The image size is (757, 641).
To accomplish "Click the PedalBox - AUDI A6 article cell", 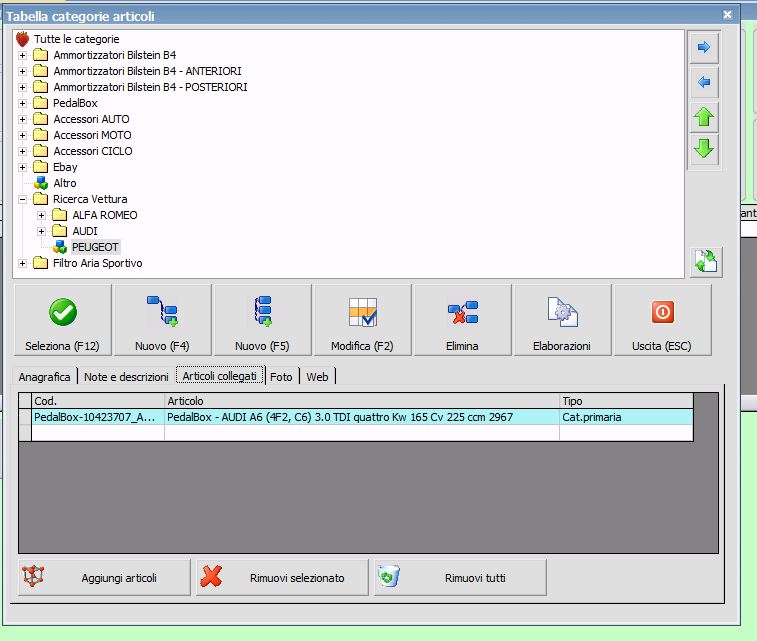I will pos(362,417).
